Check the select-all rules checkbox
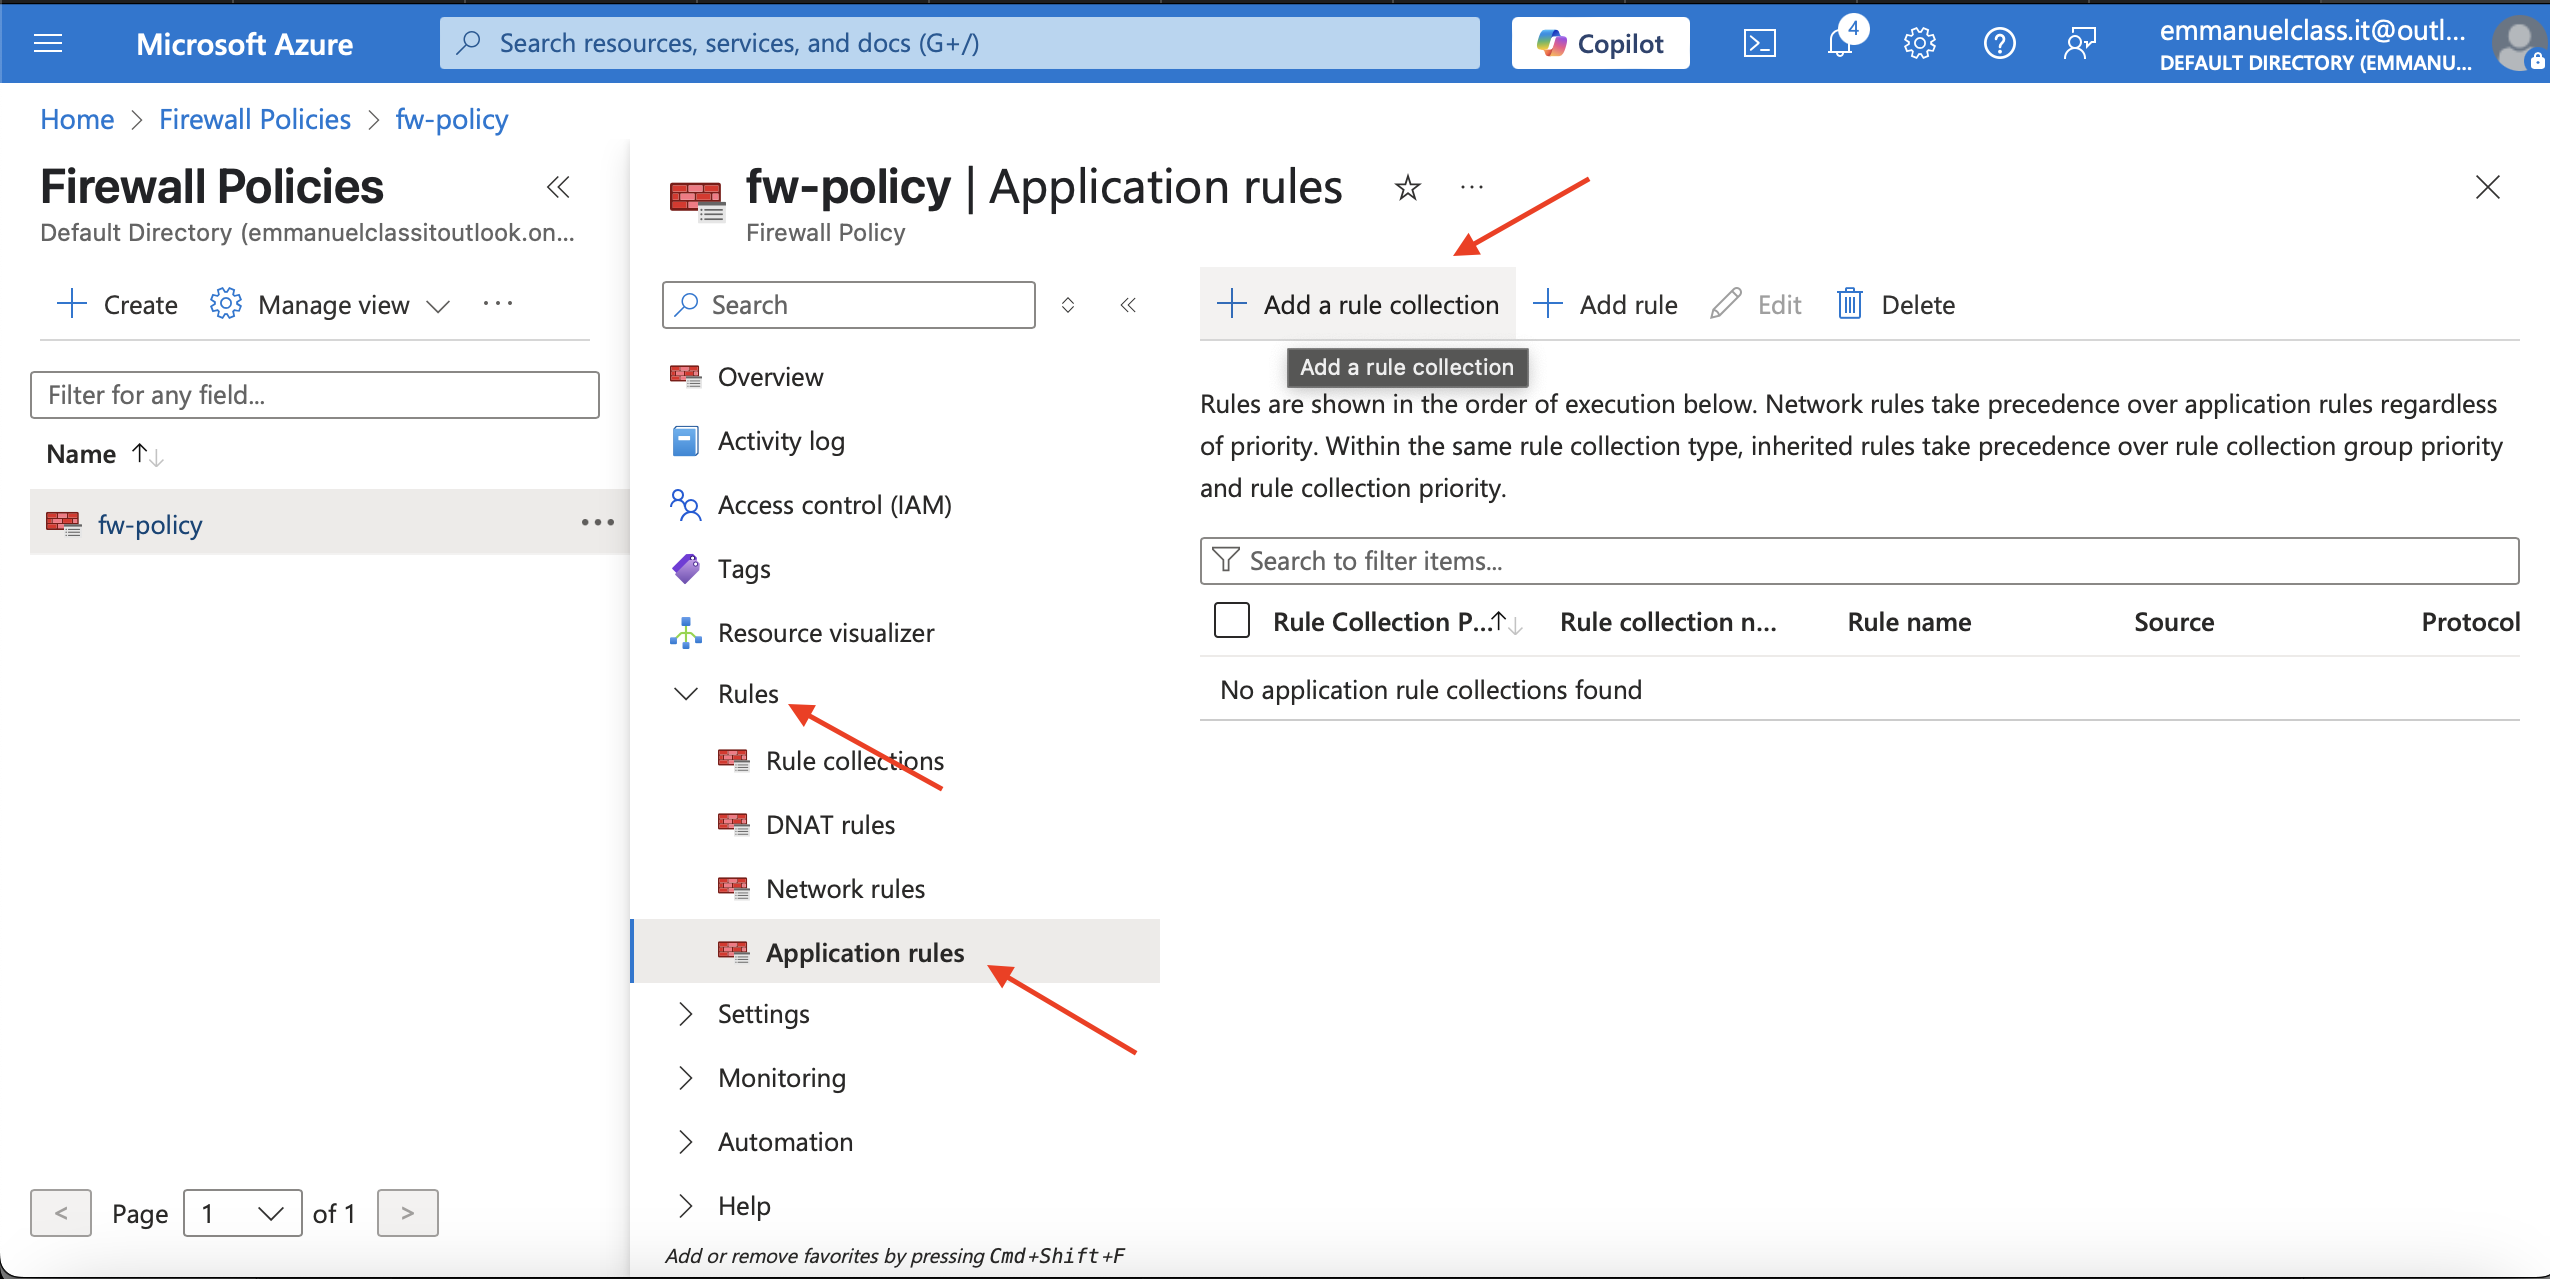Screen dimensions: 2550x1279 tap(1231, 621)
